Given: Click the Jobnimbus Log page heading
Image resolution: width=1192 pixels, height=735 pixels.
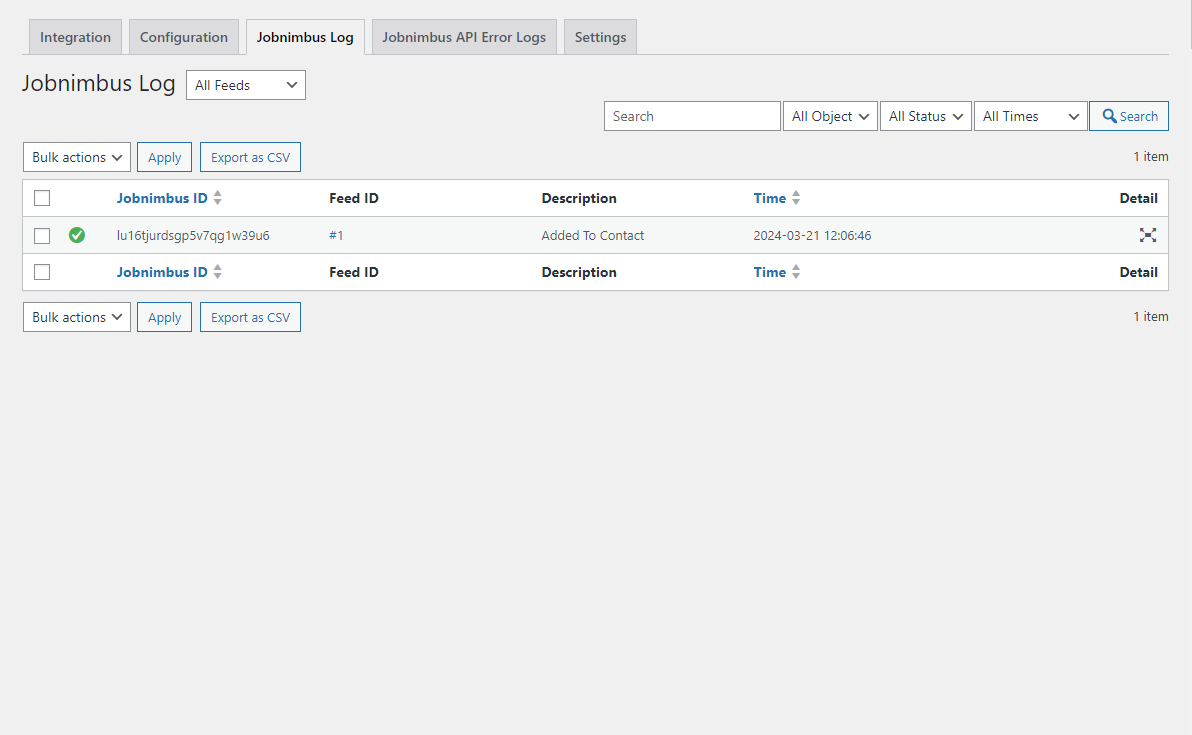Looking at the screenshot, I should (99, 83).
